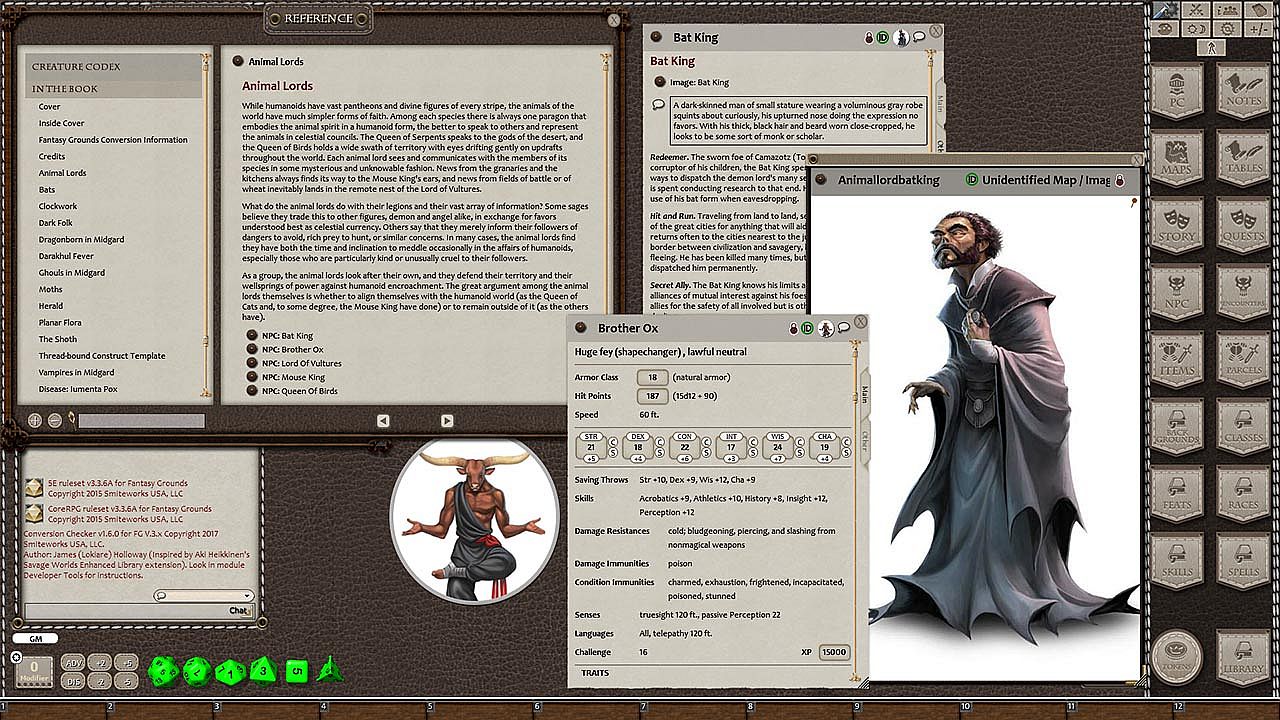Select Dark Folk in the reference list
Viewport: 1280px width, 720px height.
[56, 223]
